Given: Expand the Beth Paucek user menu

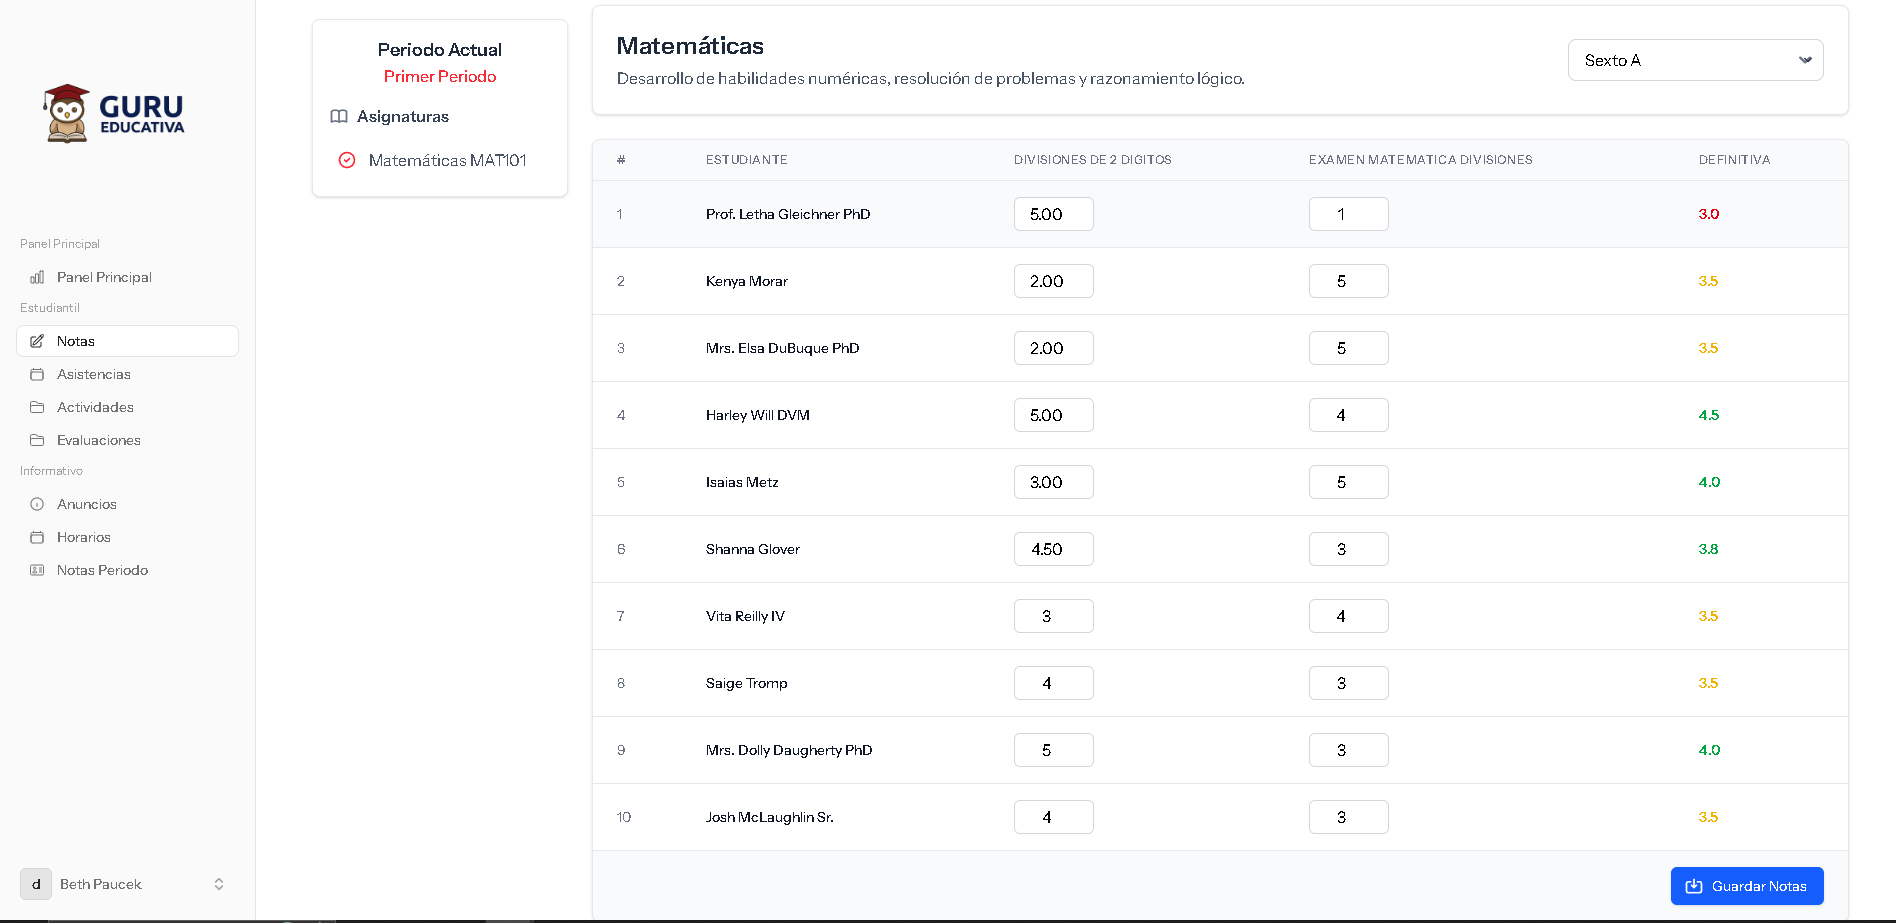Looking at the screenshot, I should click(219, 884).
